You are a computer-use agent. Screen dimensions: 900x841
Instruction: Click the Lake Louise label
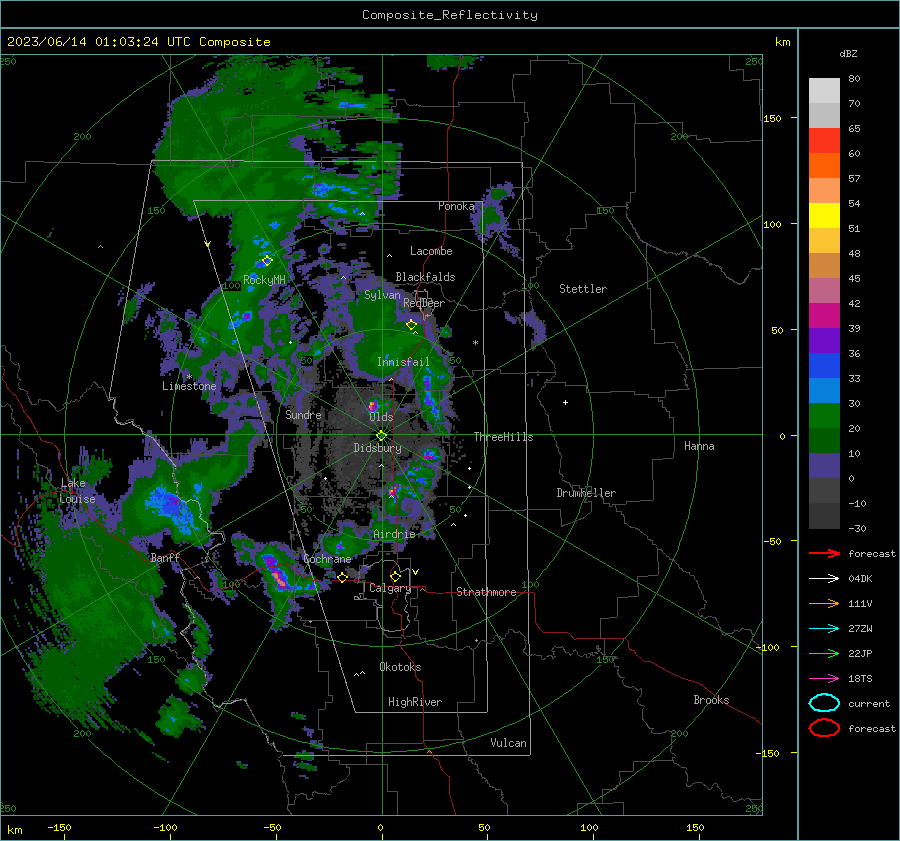[x=77, y=491]
